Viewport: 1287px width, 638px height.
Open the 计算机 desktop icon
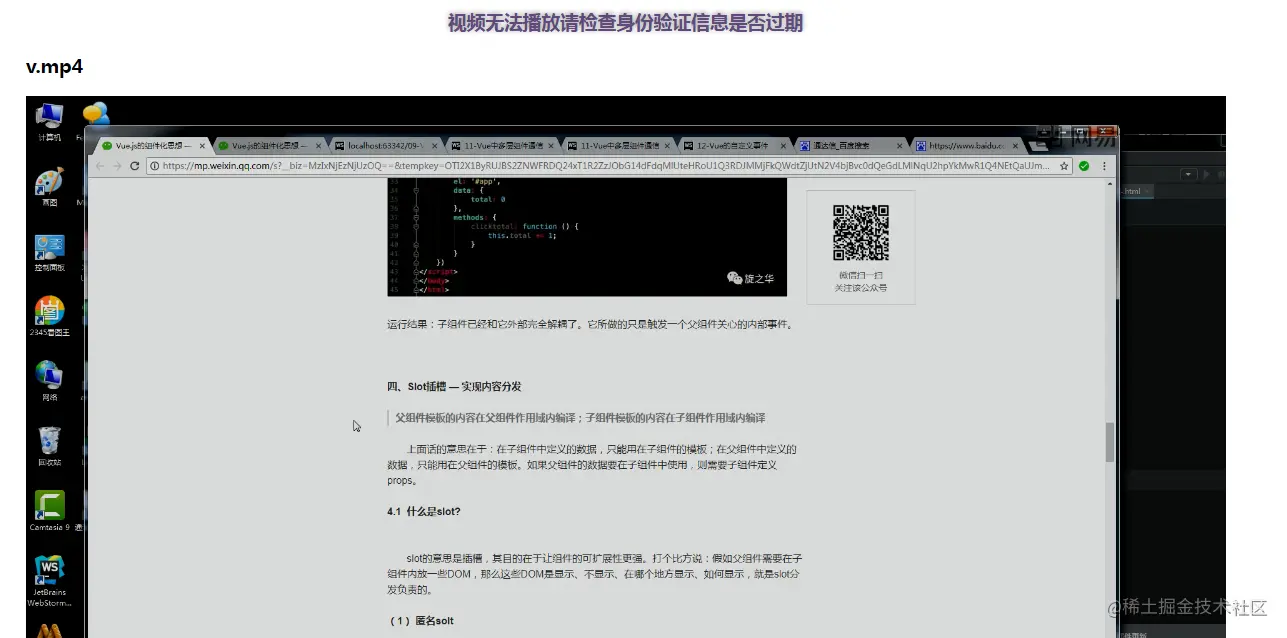[x=49, y=122]
